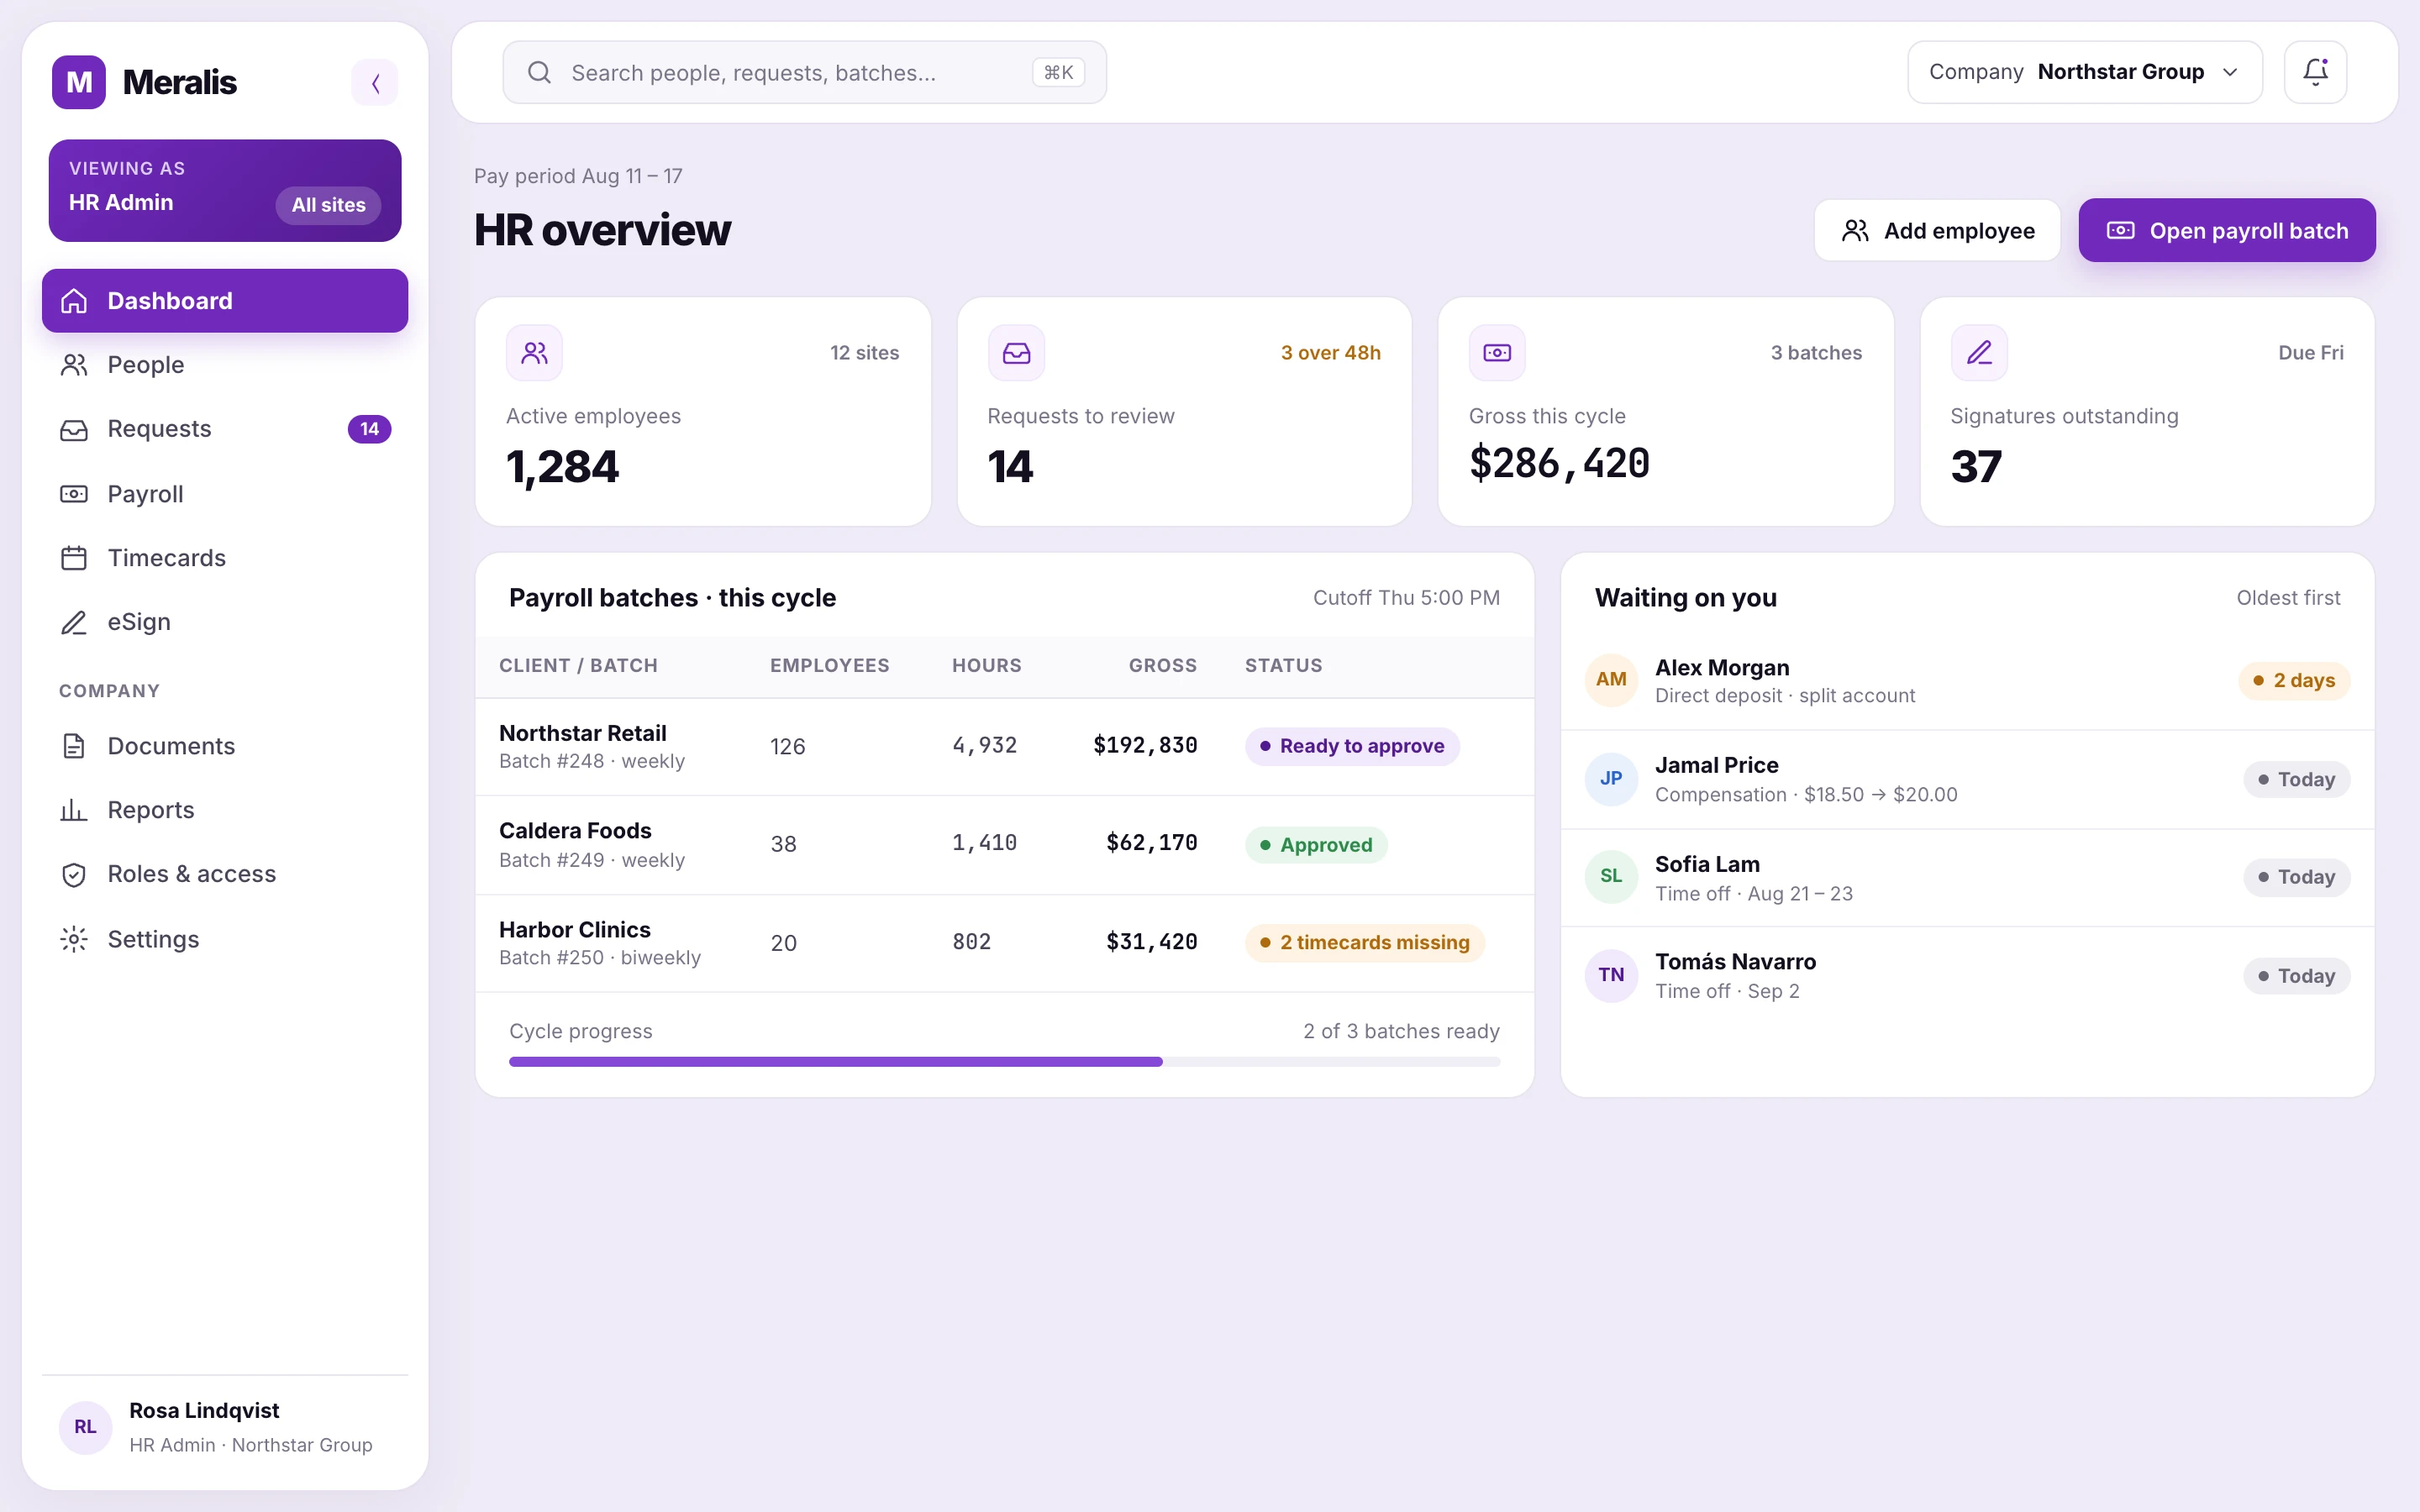This screenshot has width=2420, height=1512.
Task: Toggle the All sites scope pill
Action: pyautogui.click(x=328, y=205)
